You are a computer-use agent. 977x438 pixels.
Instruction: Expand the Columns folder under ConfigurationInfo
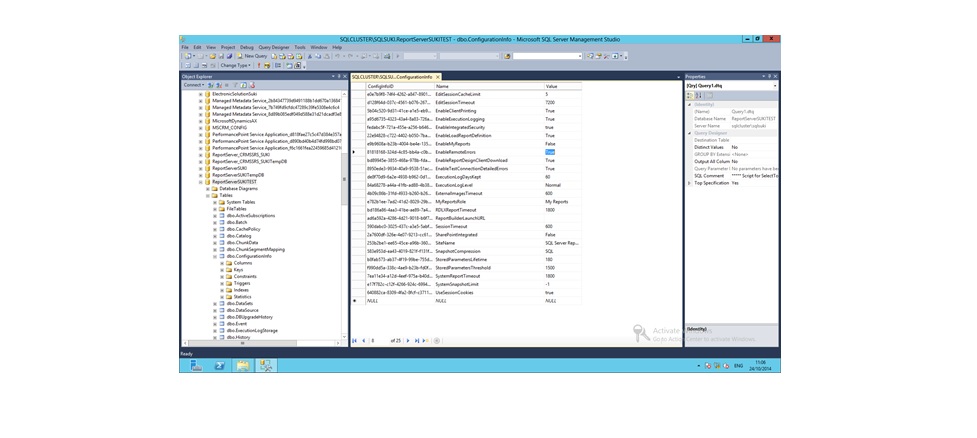click(222, 263)
